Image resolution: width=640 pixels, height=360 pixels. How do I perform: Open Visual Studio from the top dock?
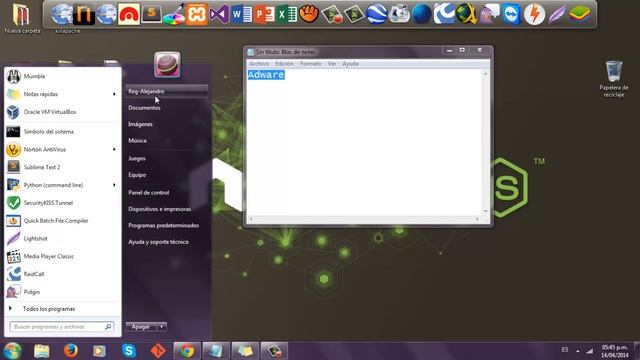click(x=219, y=15)
